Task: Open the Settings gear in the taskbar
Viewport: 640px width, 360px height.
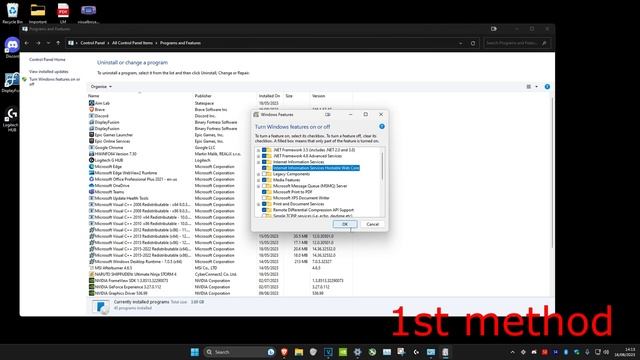Action: click(x=358, y=352)
